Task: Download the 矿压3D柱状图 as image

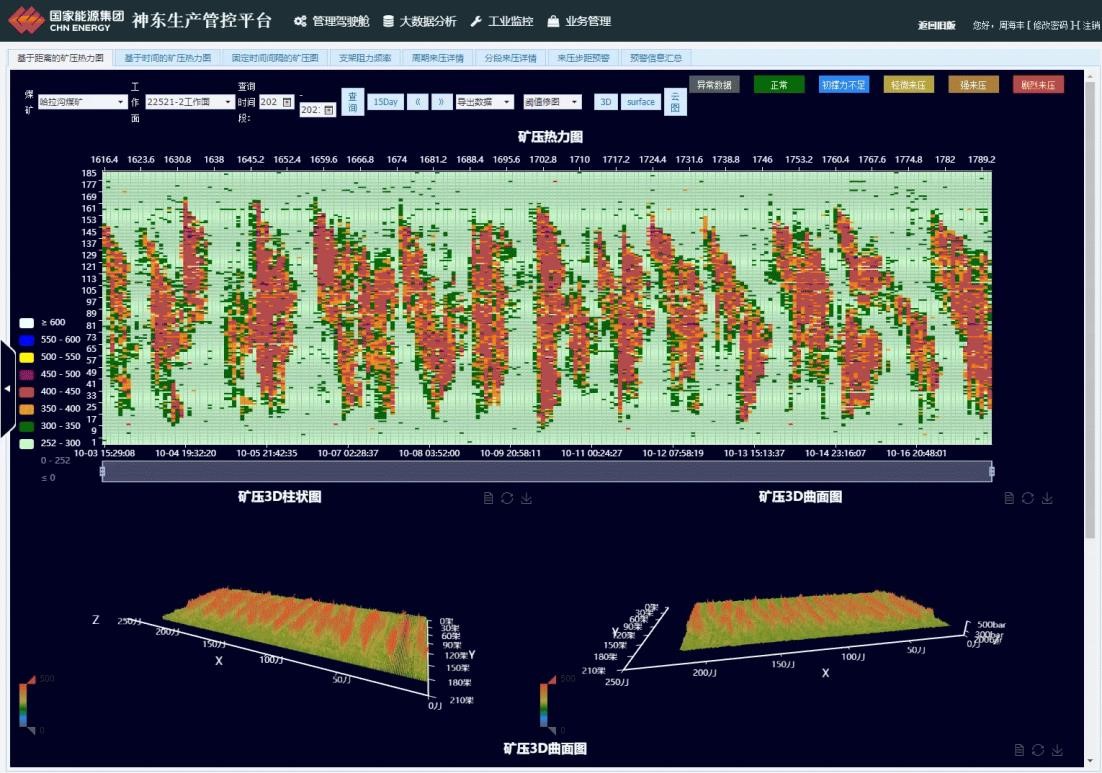Action: 526,498
